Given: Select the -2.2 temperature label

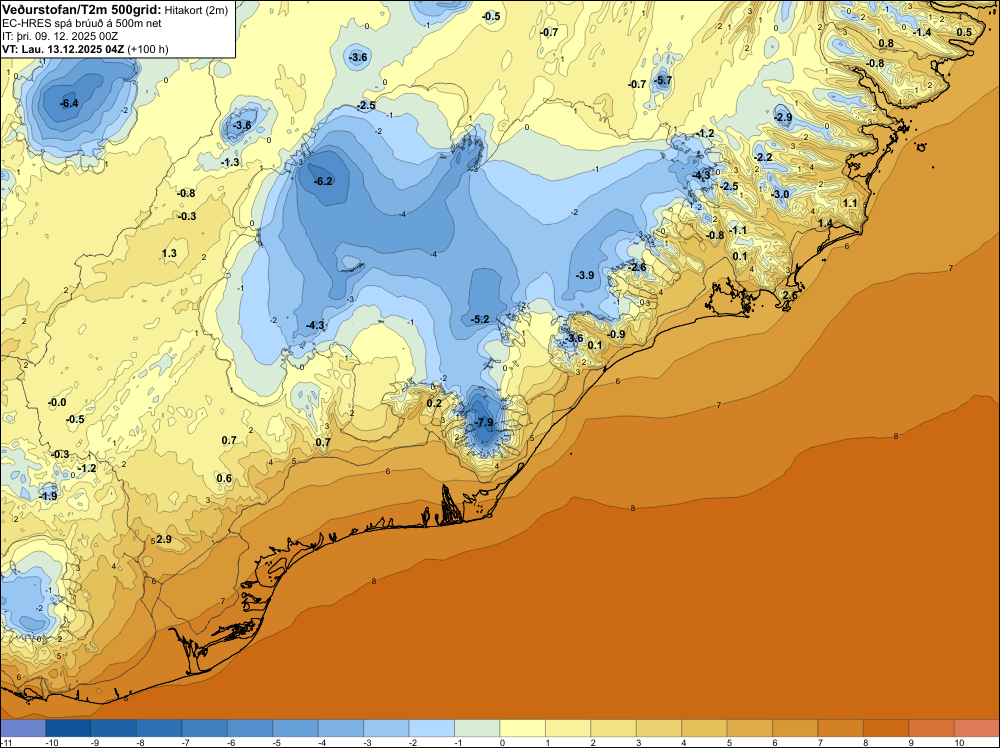Looking at the screenshot, I should click(763, 157).
